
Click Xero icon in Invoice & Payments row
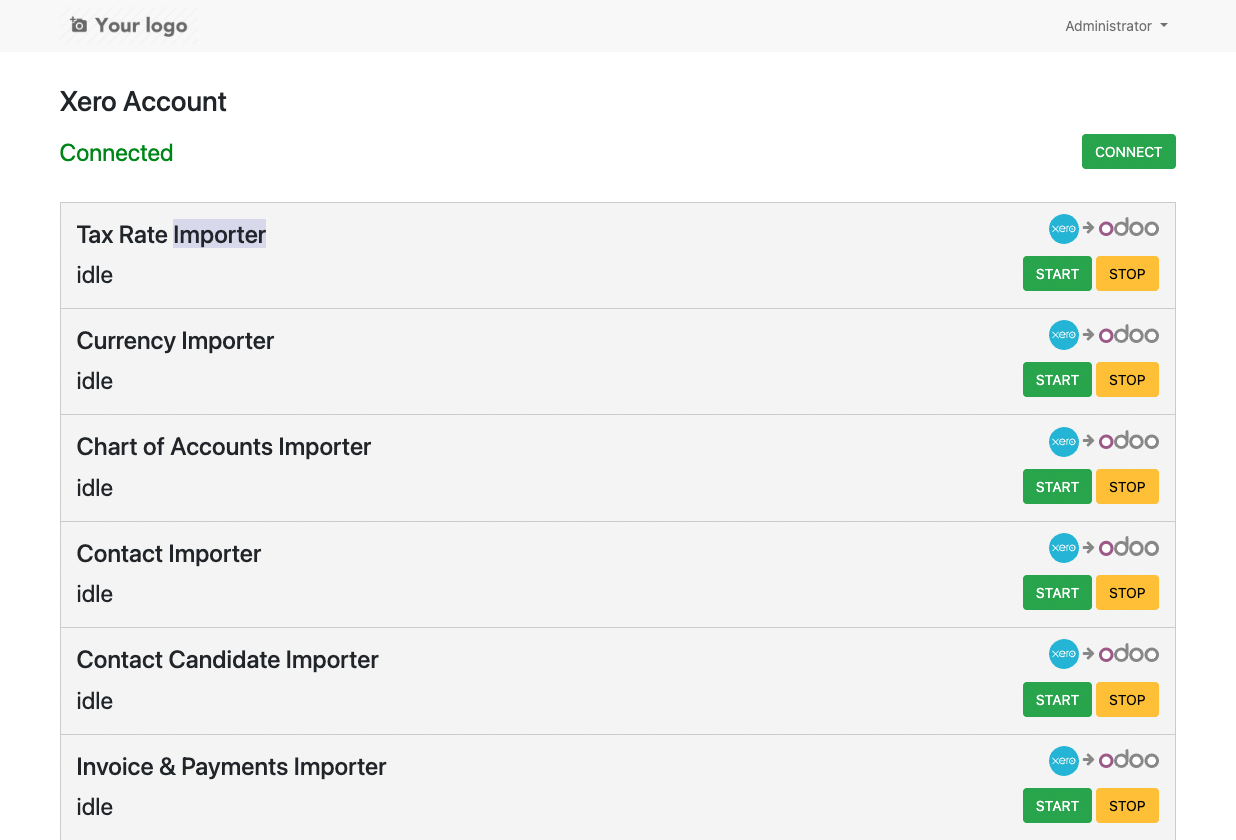pyautogui.click(x=1064, y=761)
